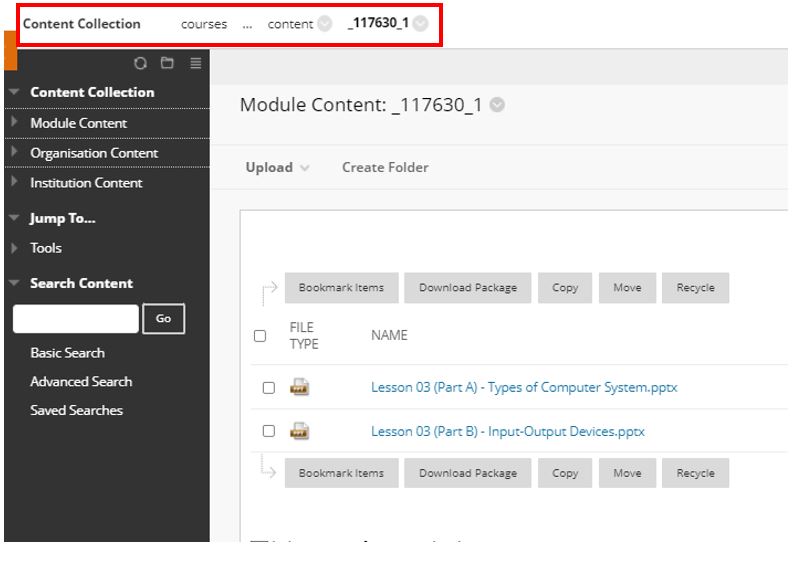This screenshot has width=793, height=564.
Task: Open Lesson 03 (Part B) Input-Output Devices.pptx
Action: [x=508, y=431]
